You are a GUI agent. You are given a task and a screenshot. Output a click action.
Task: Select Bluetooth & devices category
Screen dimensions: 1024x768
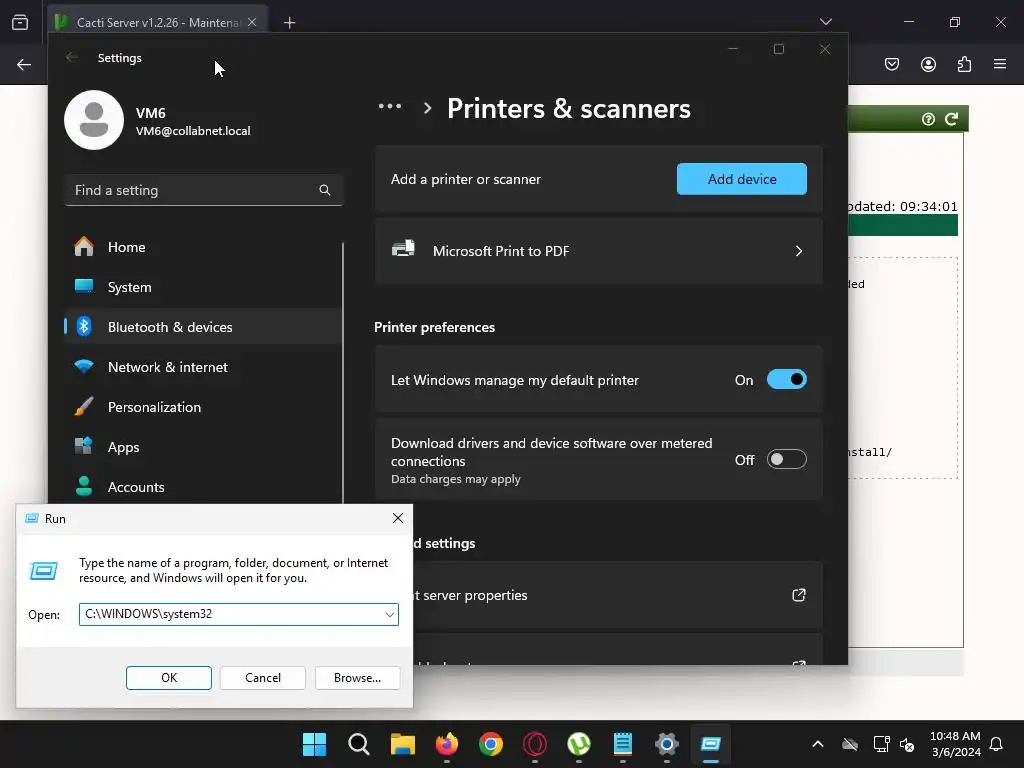202,327
